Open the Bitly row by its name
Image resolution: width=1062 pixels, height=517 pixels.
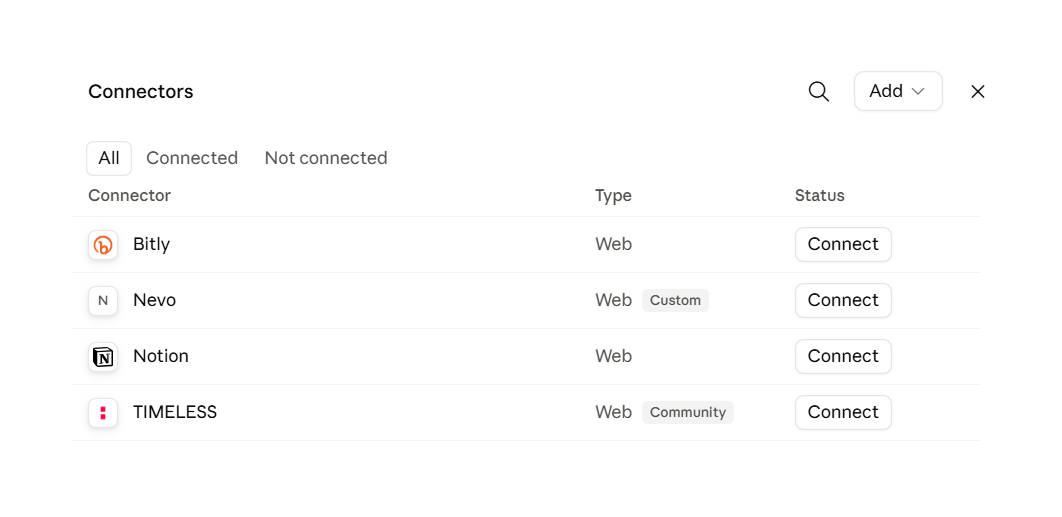pyautogui.click(x=151, y=244)
